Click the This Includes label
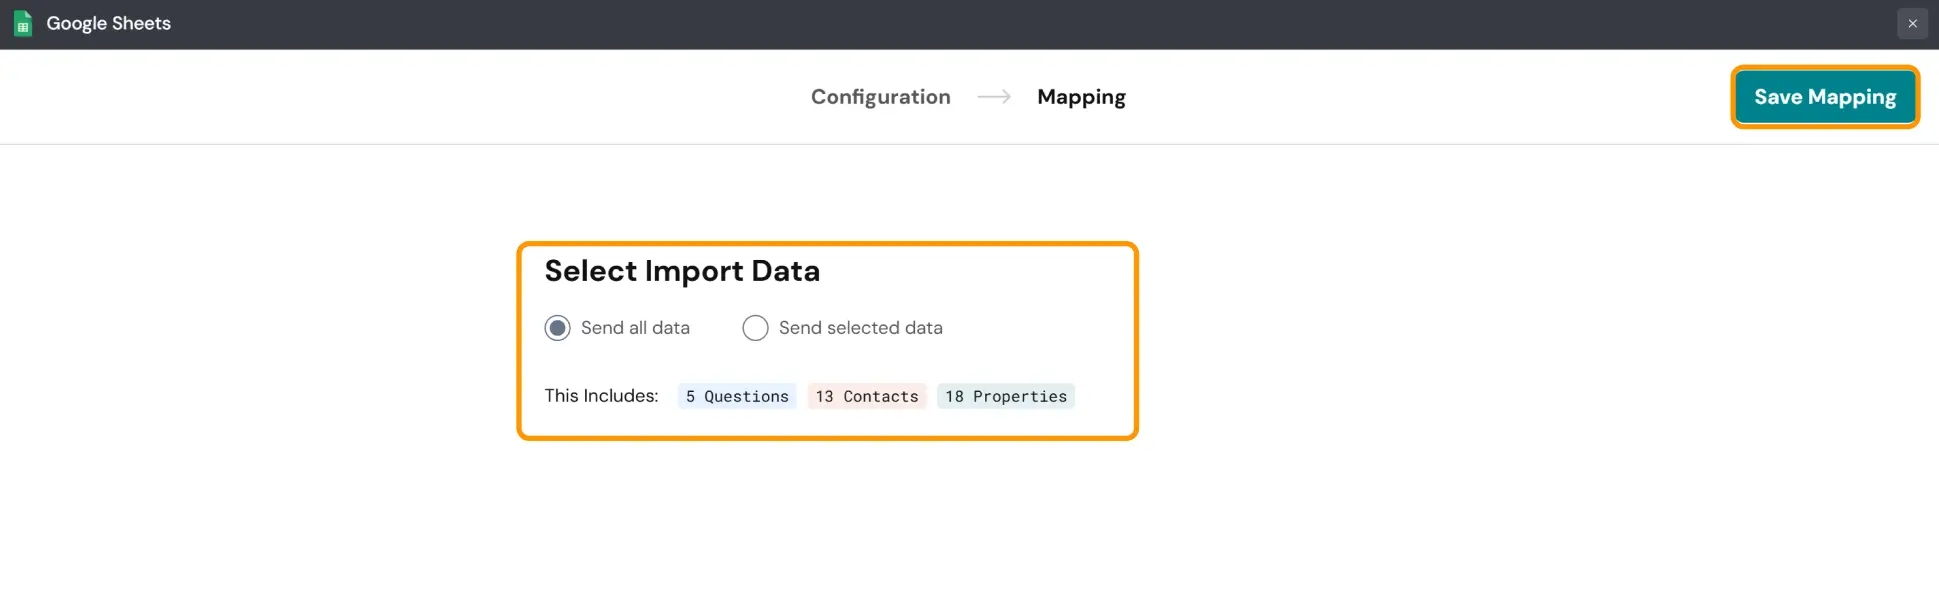This screenshot has width=1939, height=595. (601, 396)
